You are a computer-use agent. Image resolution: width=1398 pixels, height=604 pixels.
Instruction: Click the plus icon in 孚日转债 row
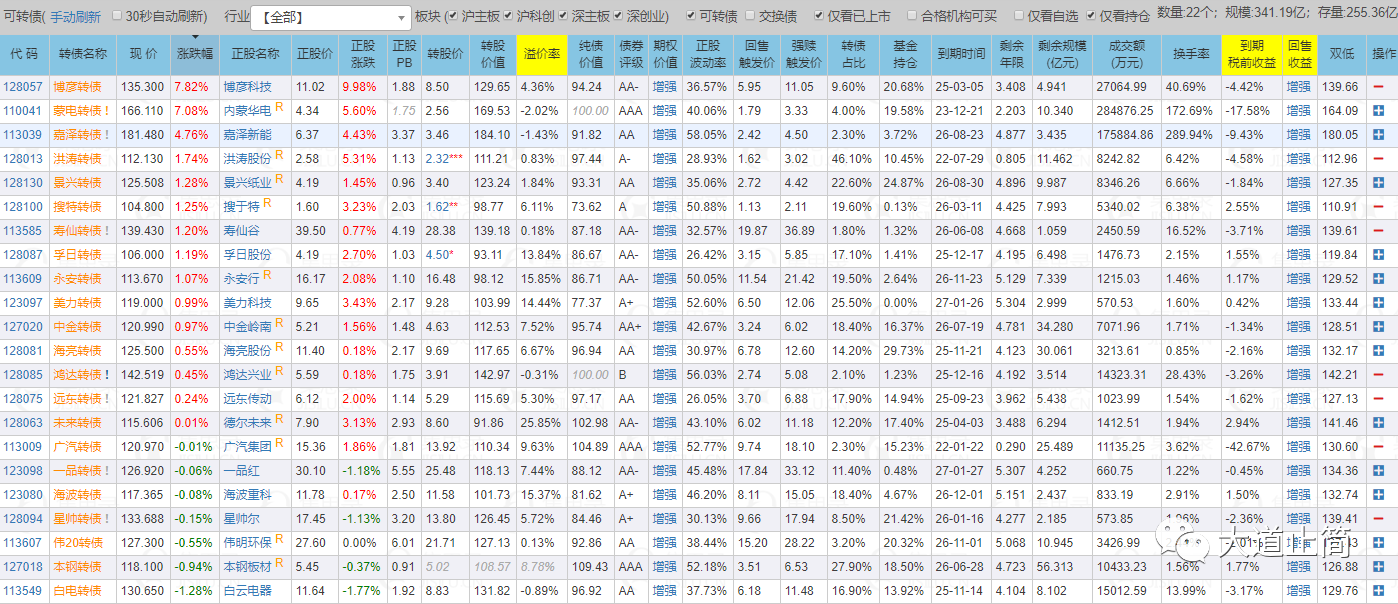click(1379, 255)
